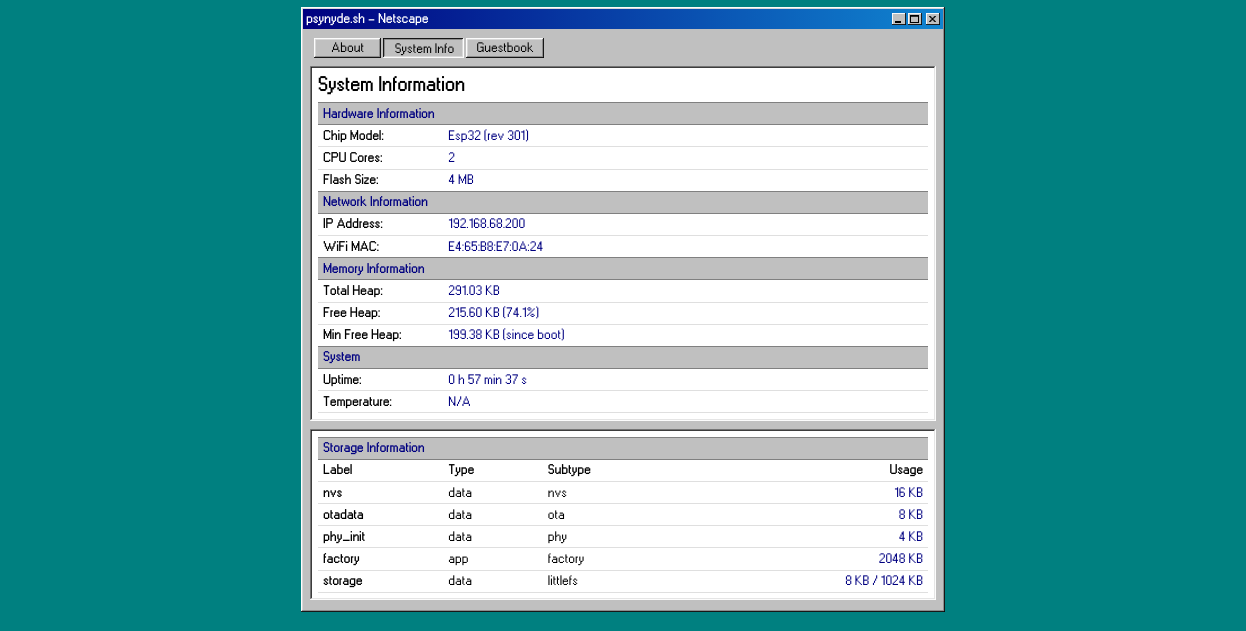Click the psynyde.sh – Netscape title bar
The image size is (1246, 631).
tap(600, 19)
